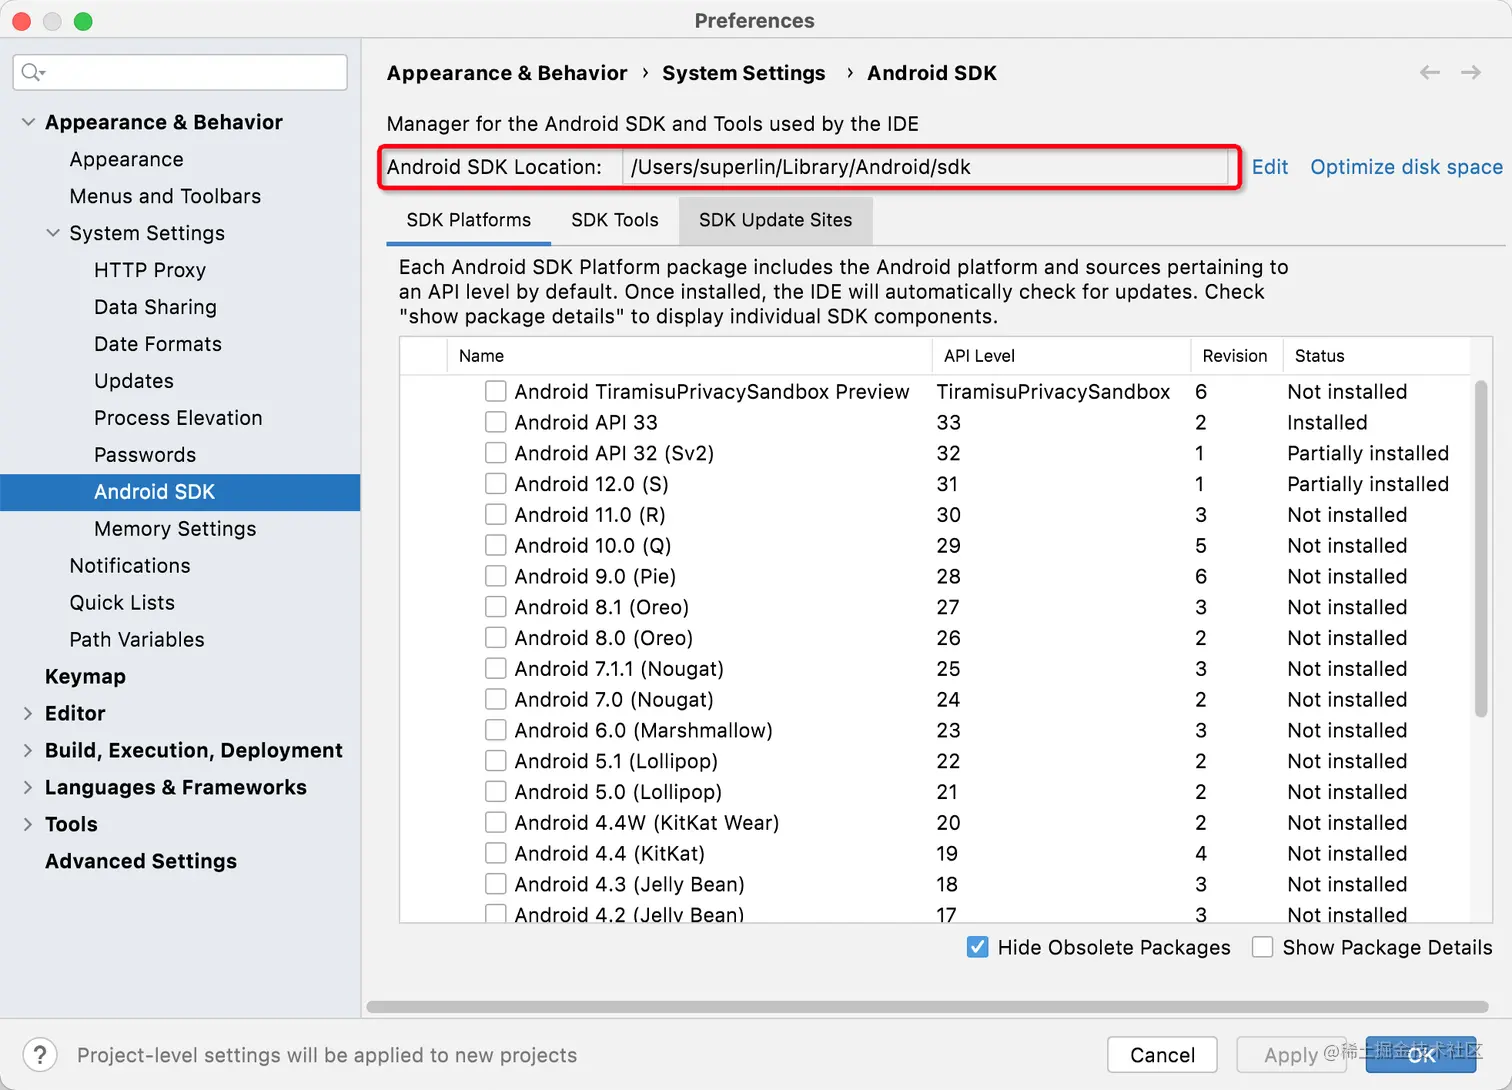This screenshot has width=1512, height=1090.
Task: Select Android 4.3 (Jelly Bean) row name
Action: pos(629,884)
